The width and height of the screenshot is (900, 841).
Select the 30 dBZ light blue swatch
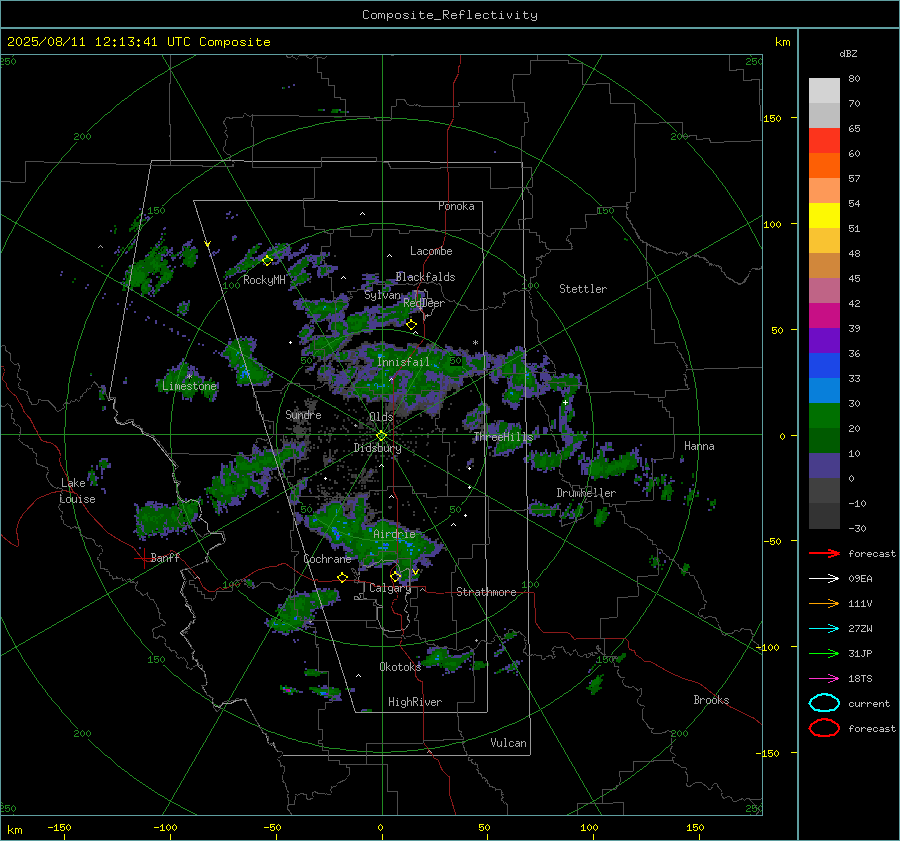pyautogui.click(x=824, y=390)
